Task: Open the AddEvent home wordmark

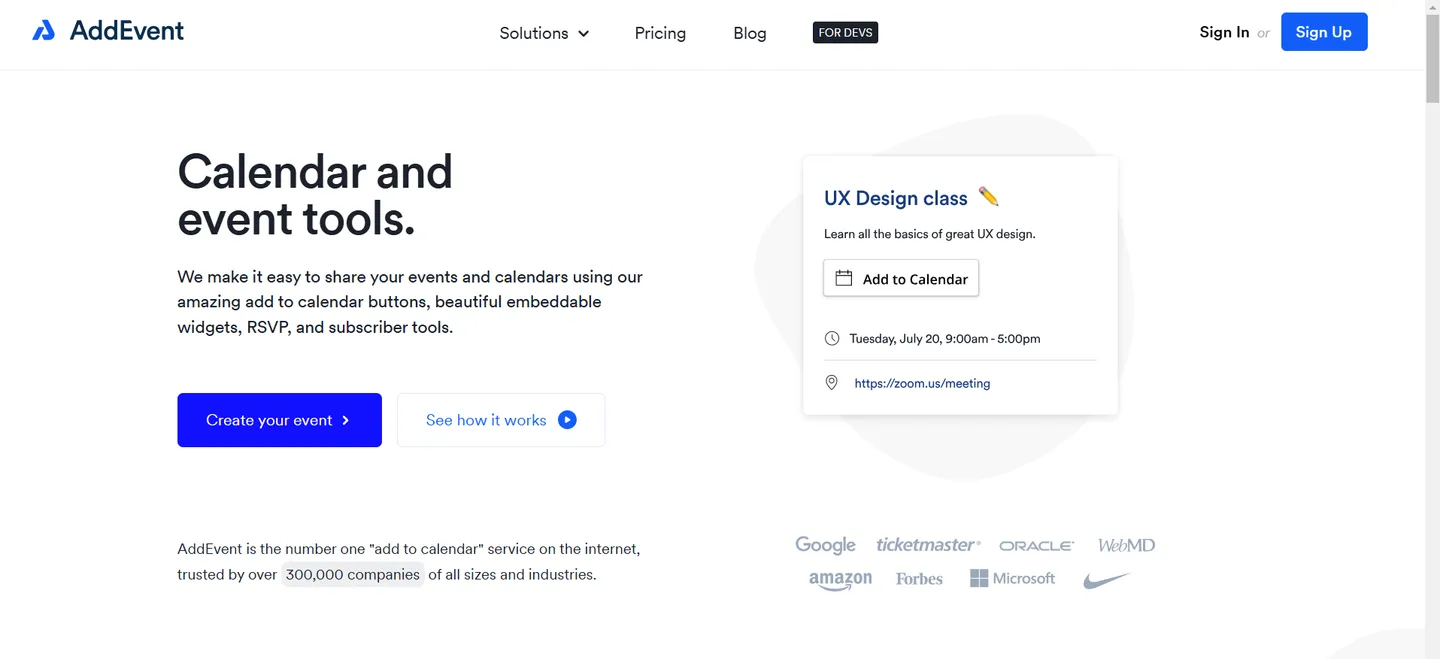Action: 127,31
